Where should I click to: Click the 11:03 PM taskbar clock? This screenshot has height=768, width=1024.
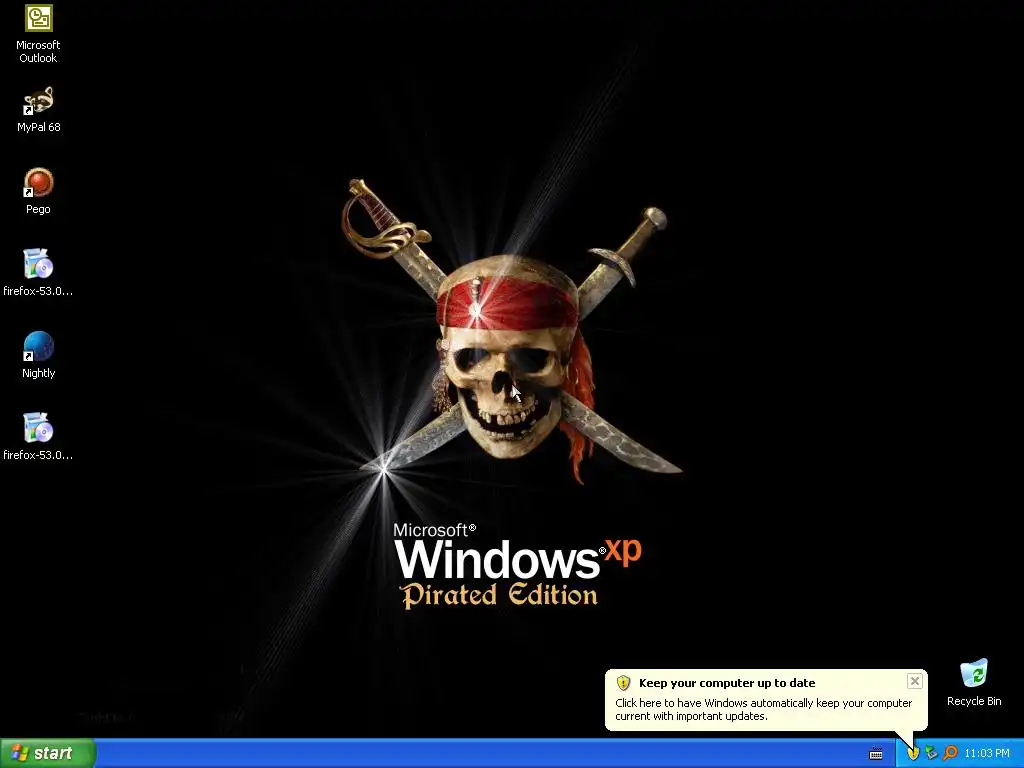pos(987,754)
